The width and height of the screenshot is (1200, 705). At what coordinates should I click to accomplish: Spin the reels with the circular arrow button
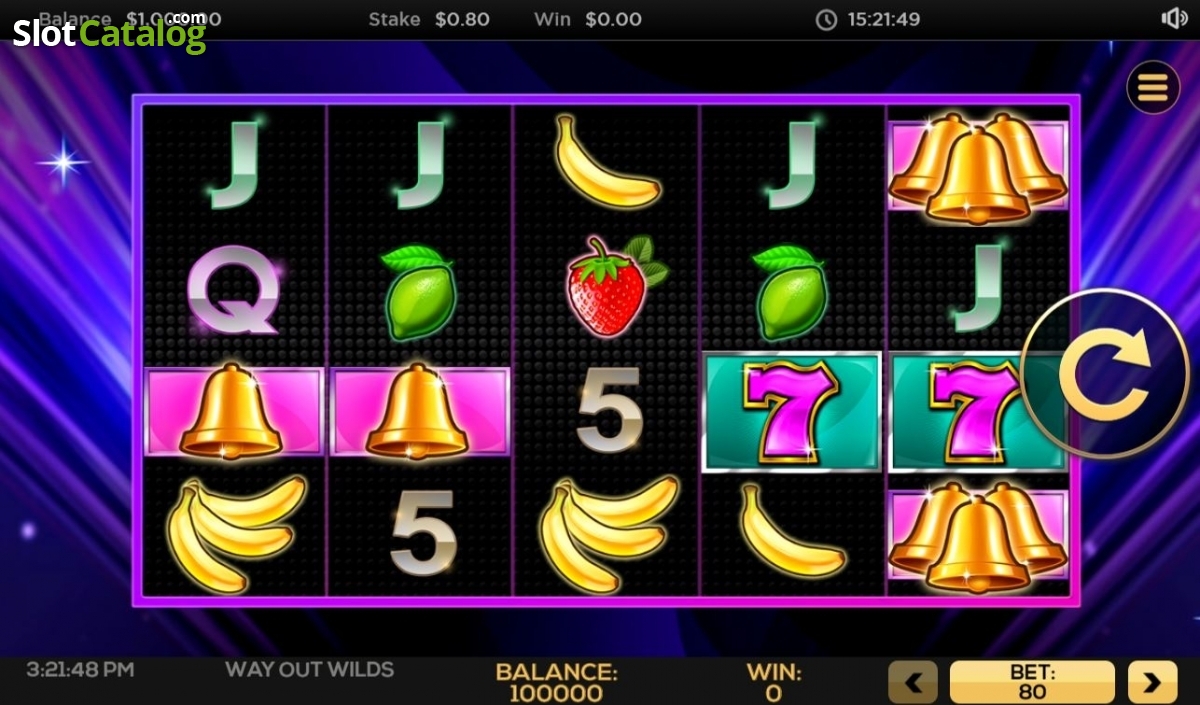pyautogui.click(x=1105, y=373)
